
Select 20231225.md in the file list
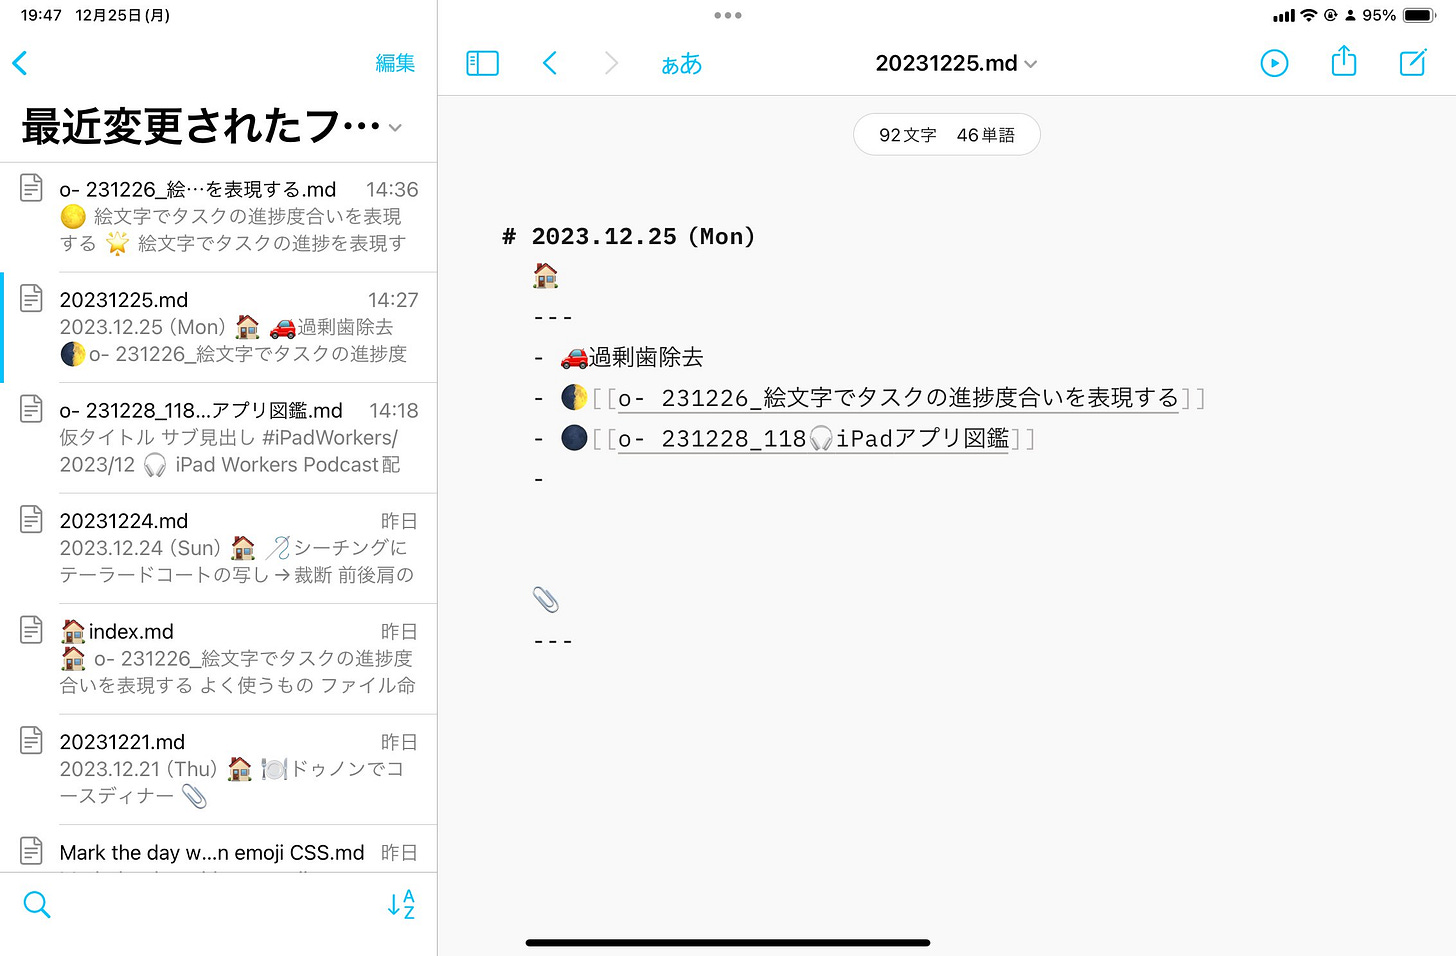point(219,327)
